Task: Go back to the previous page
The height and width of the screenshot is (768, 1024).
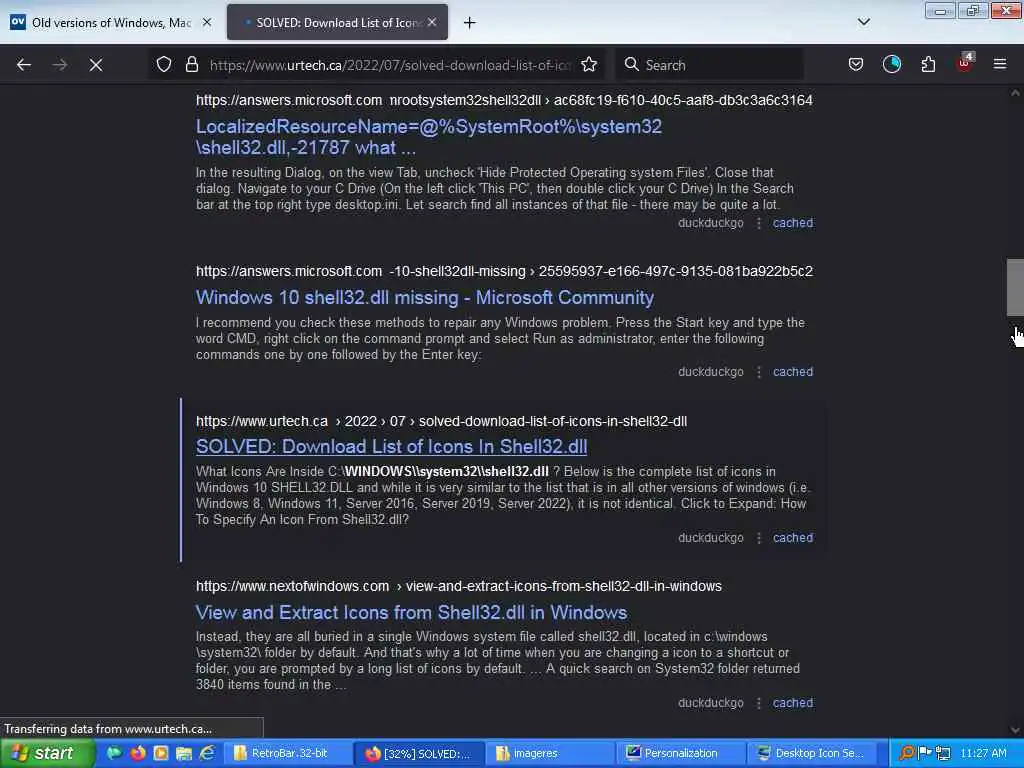Action: point(24,65)
